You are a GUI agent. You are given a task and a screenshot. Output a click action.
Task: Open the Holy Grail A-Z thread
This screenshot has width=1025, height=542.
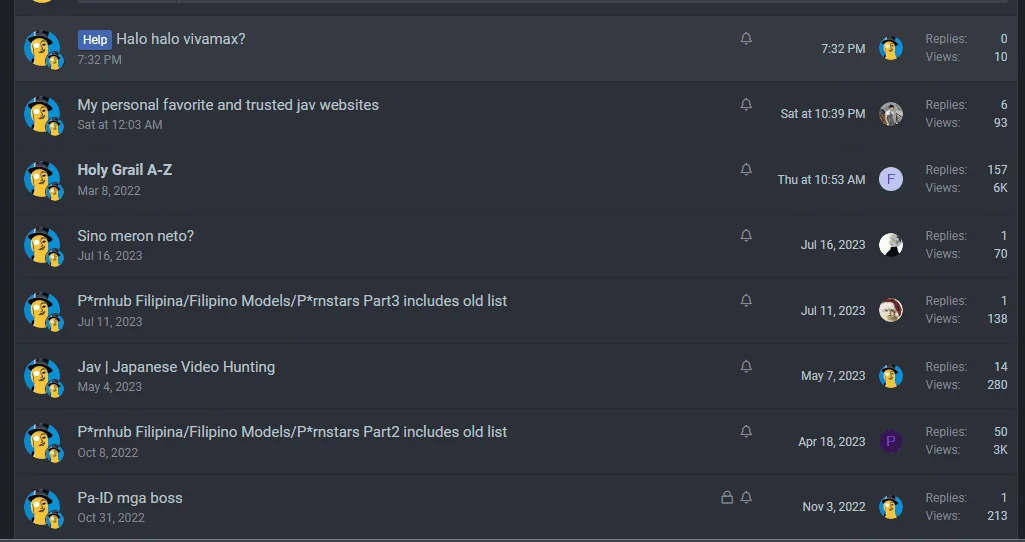tap(125, 170)
